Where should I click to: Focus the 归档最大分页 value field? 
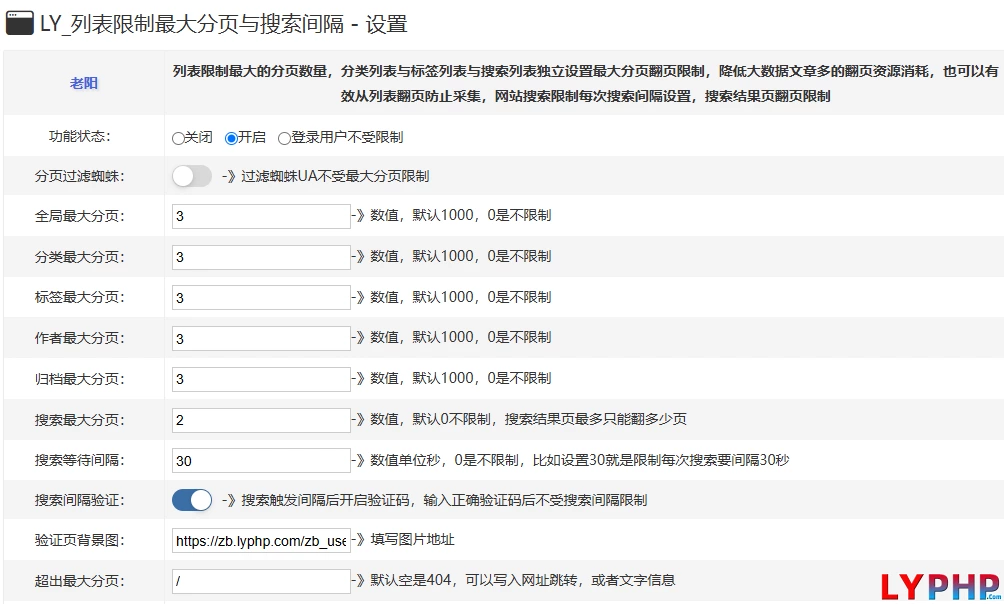261,379
